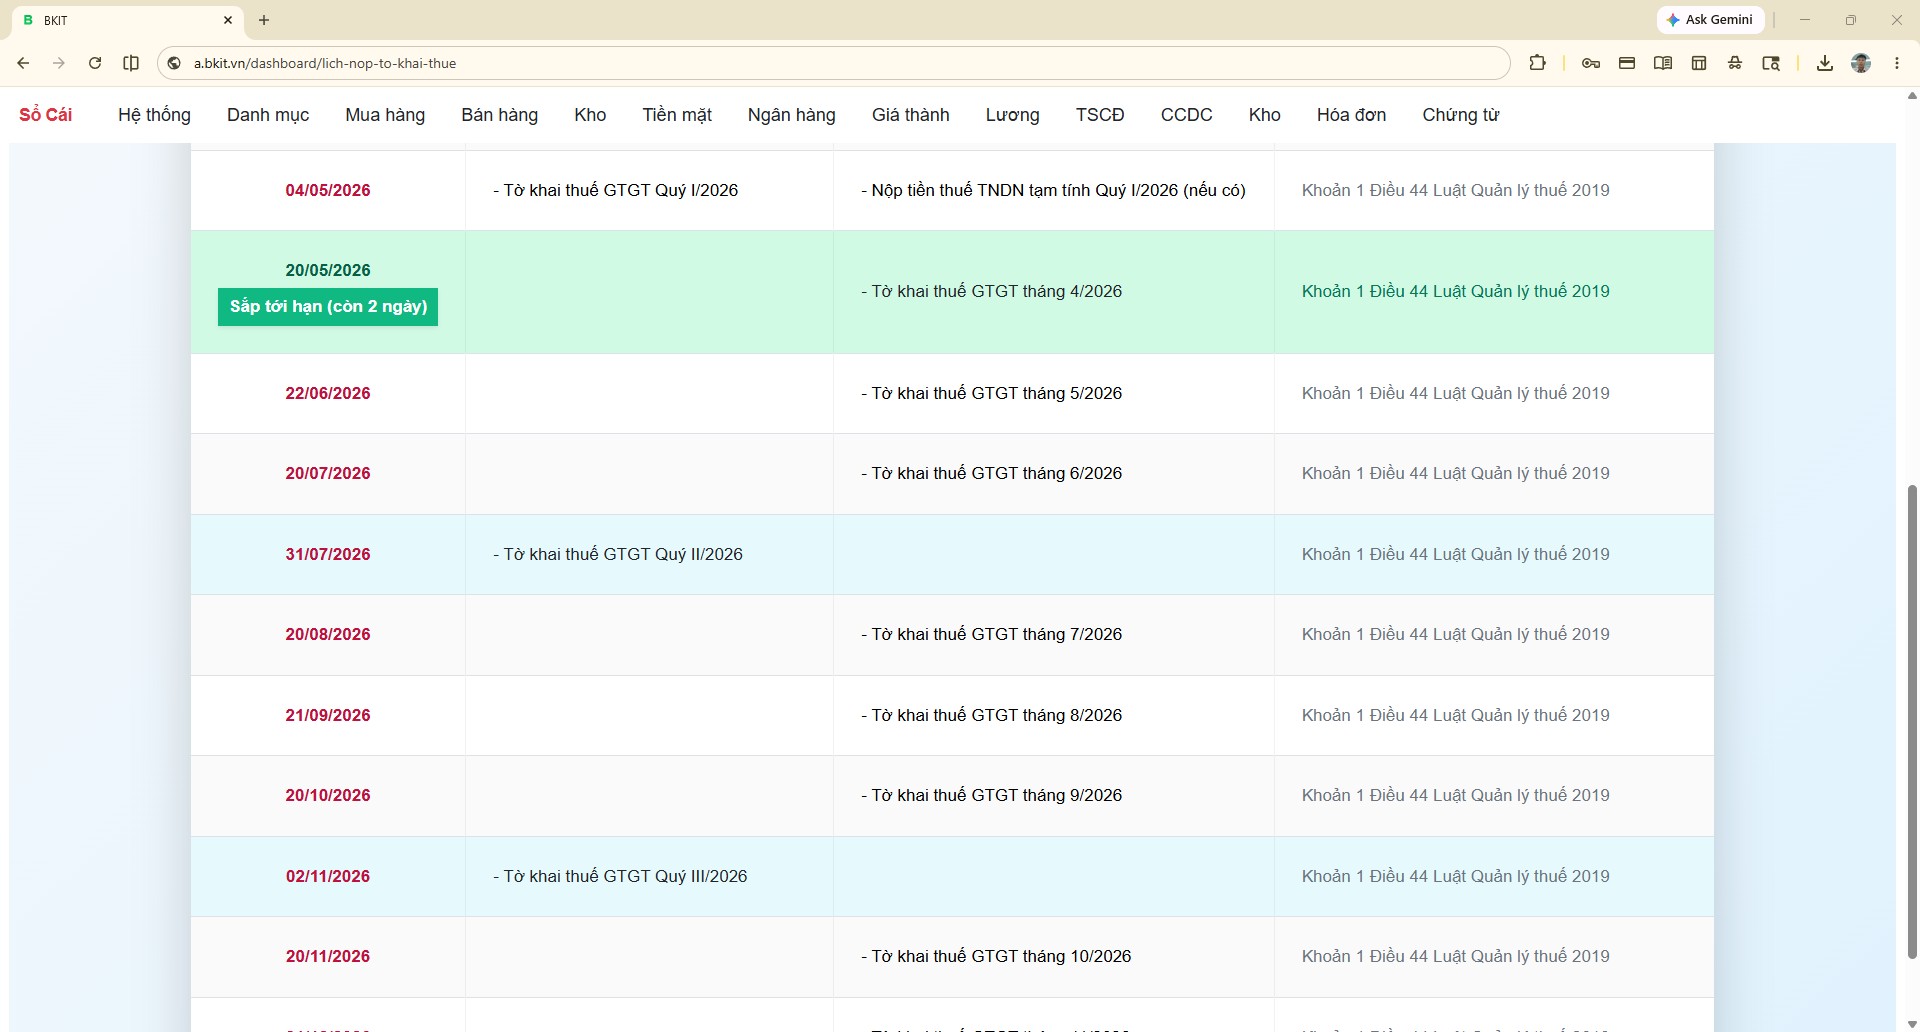Open the CCDC menu

click(x=1186, y=115)
